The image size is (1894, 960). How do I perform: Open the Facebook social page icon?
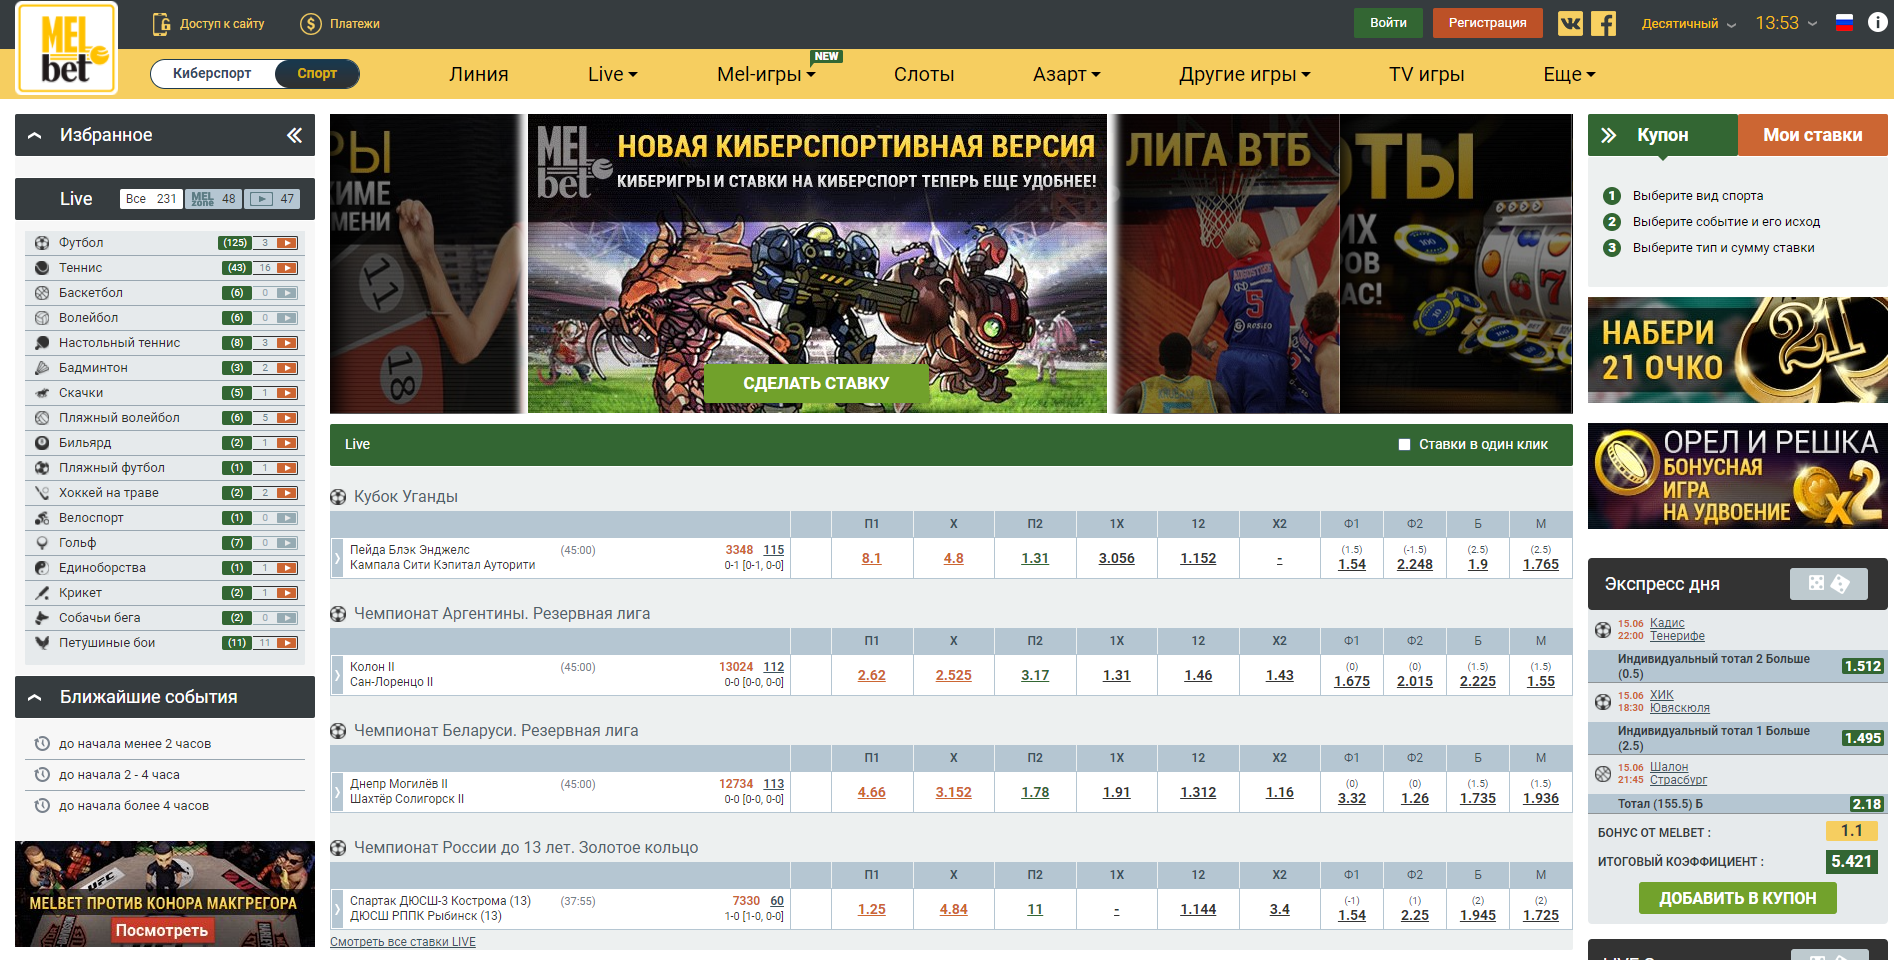point(1603,23)
